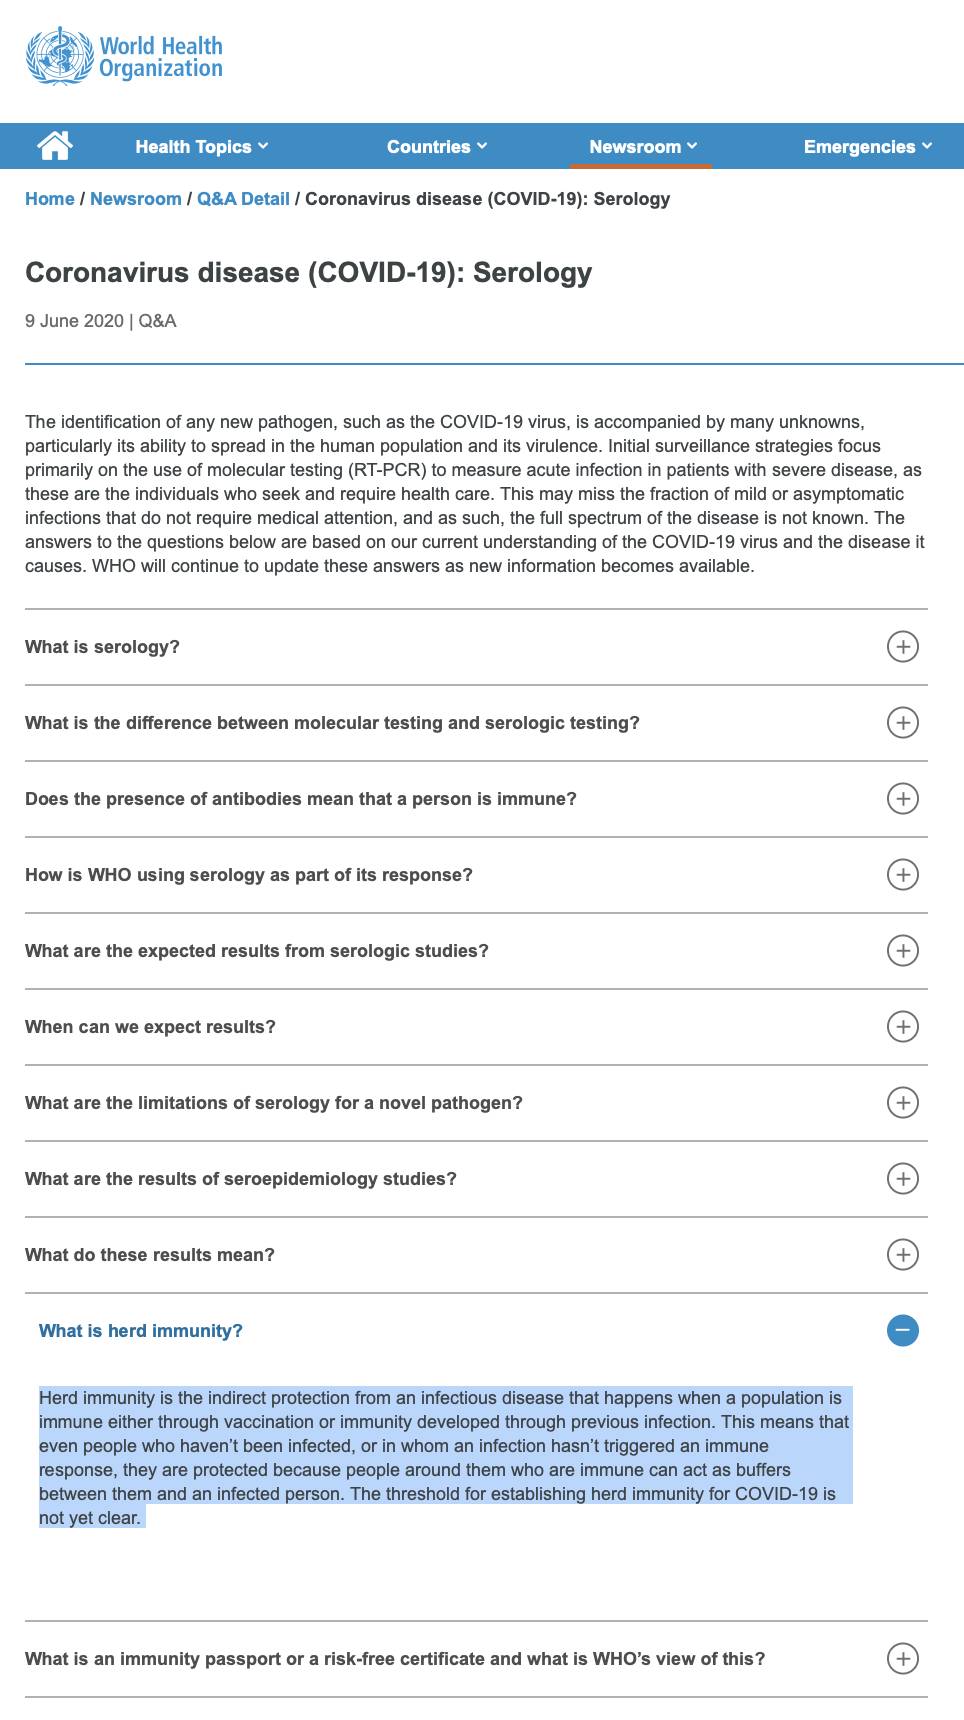This screenshot has height=1720, width=964.
Task: Expand the Emergencies dropdown menu
Action: [868, 147]
